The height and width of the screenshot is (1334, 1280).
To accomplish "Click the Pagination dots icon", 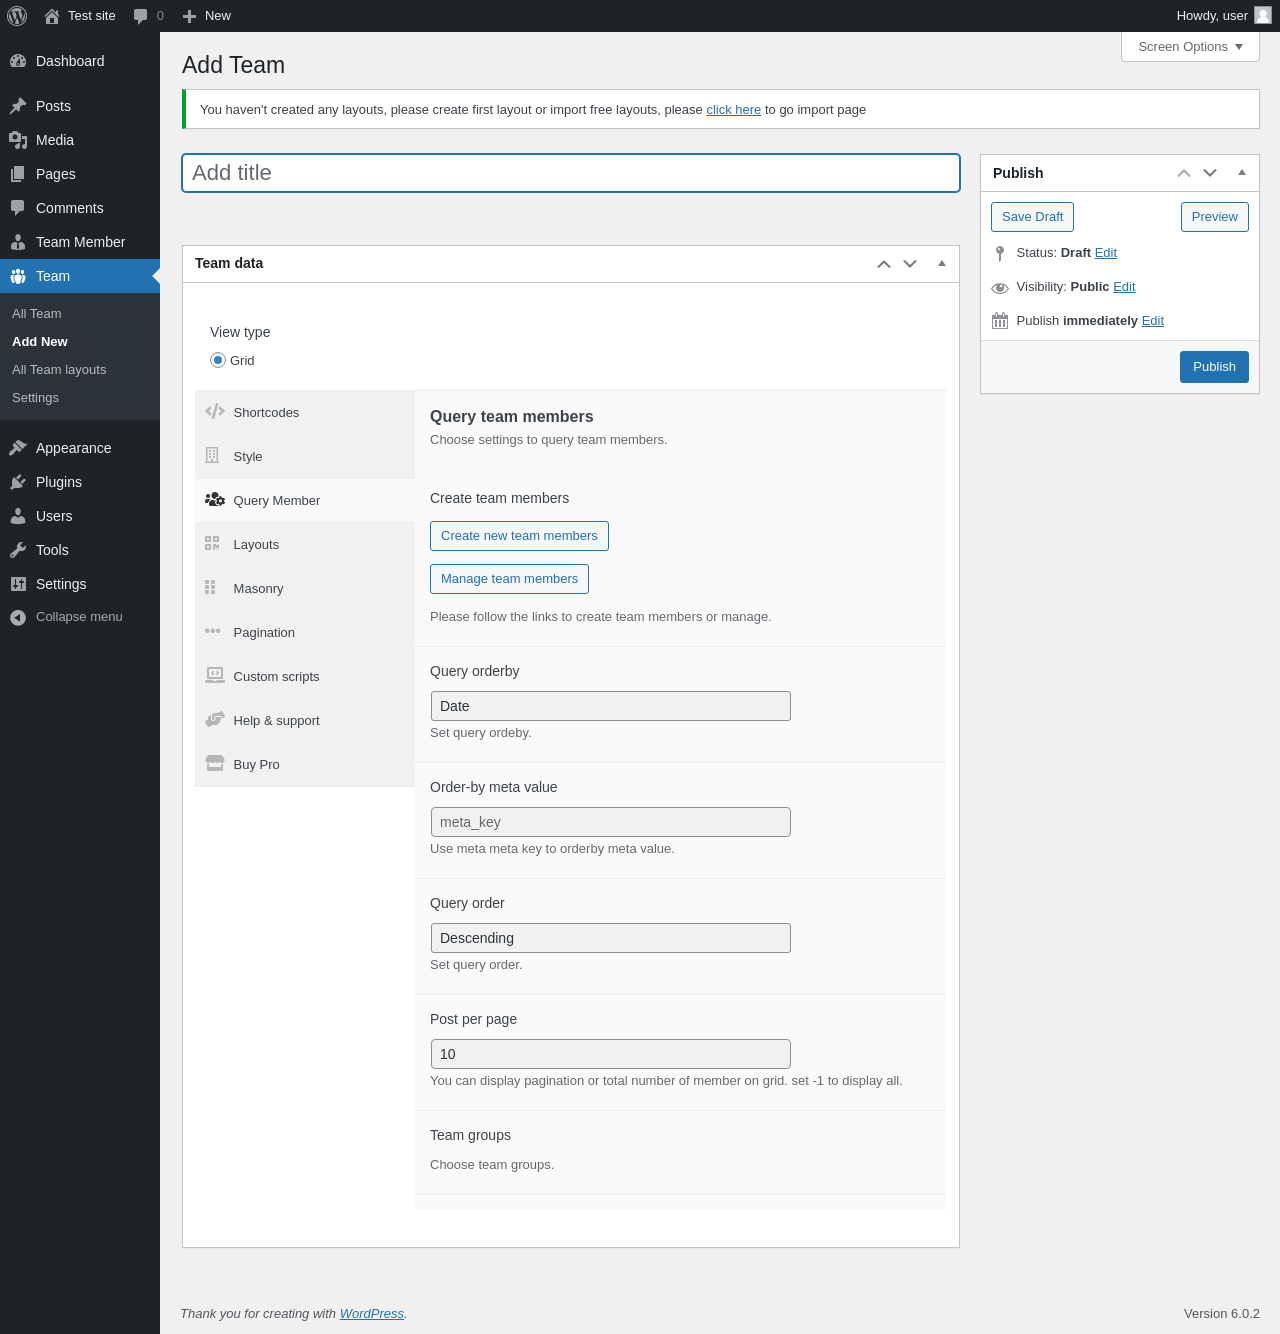I will pos(213,631).
